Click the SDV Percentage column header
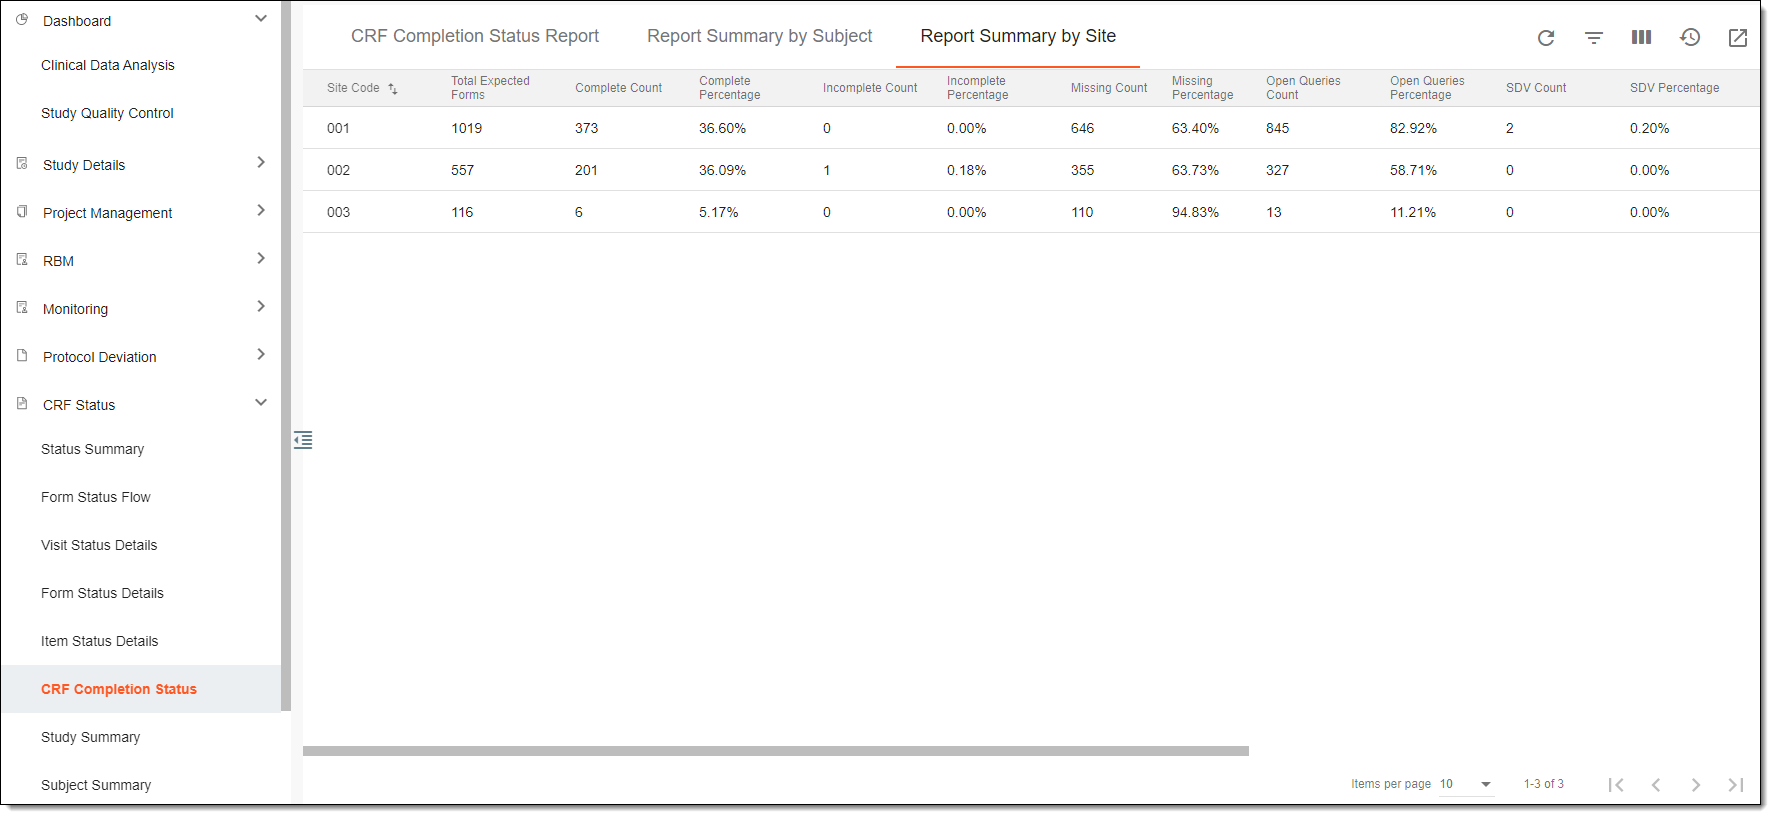 tap(1674, 88)
